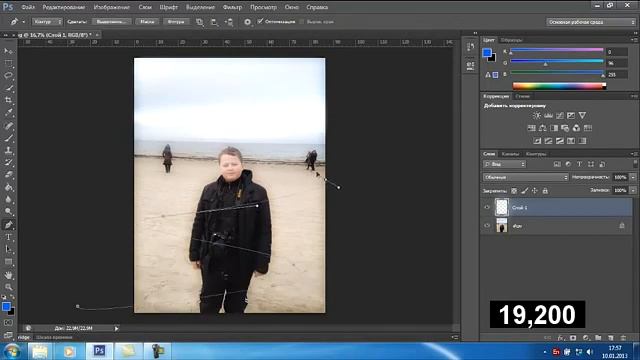Open the pen tool preset picker arrow
The width and height of the screenshot is (640, 360).
click(x=24, y=22)
